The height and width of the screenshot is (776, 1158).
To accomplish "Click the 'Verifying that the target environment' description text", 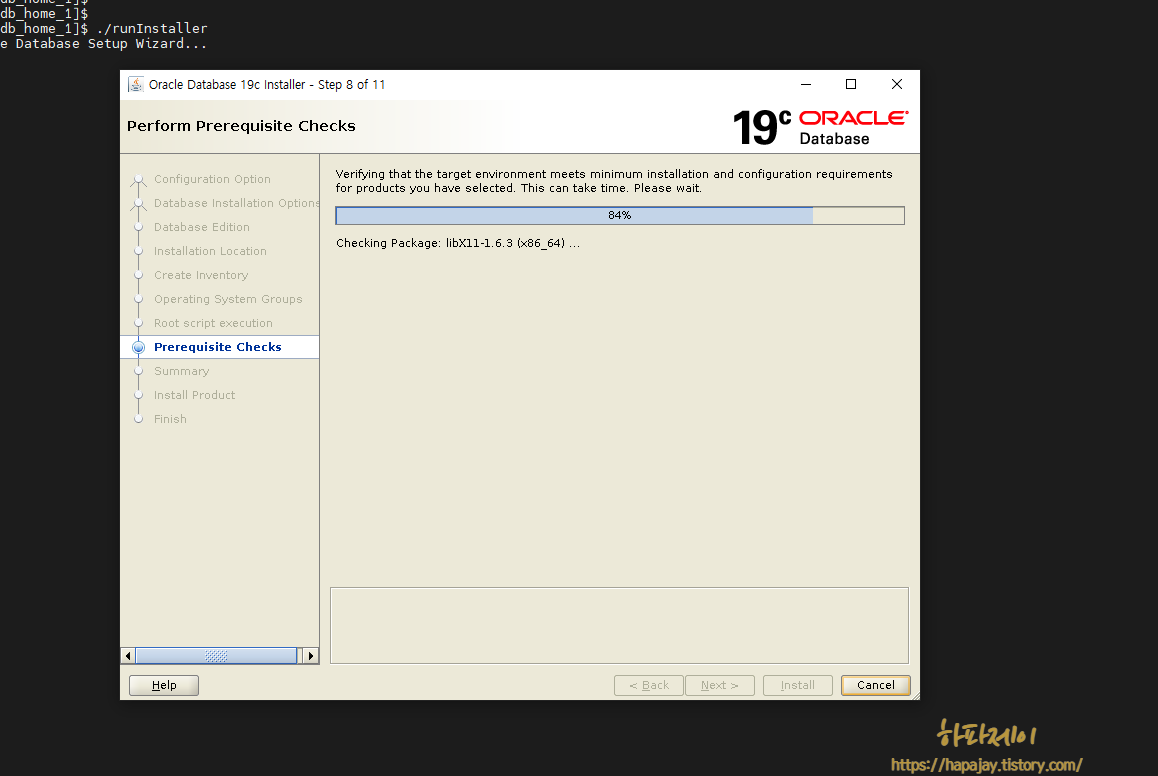I will (x=614, y=181).
